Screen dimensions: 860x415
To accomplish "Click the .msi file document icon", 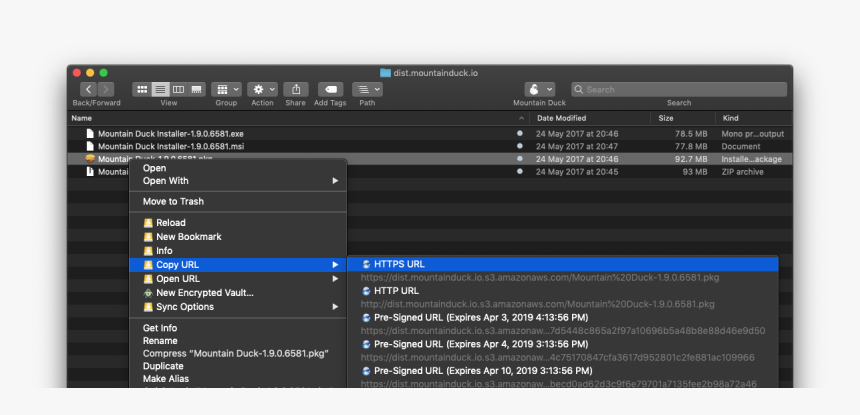I will click(90, 146).
